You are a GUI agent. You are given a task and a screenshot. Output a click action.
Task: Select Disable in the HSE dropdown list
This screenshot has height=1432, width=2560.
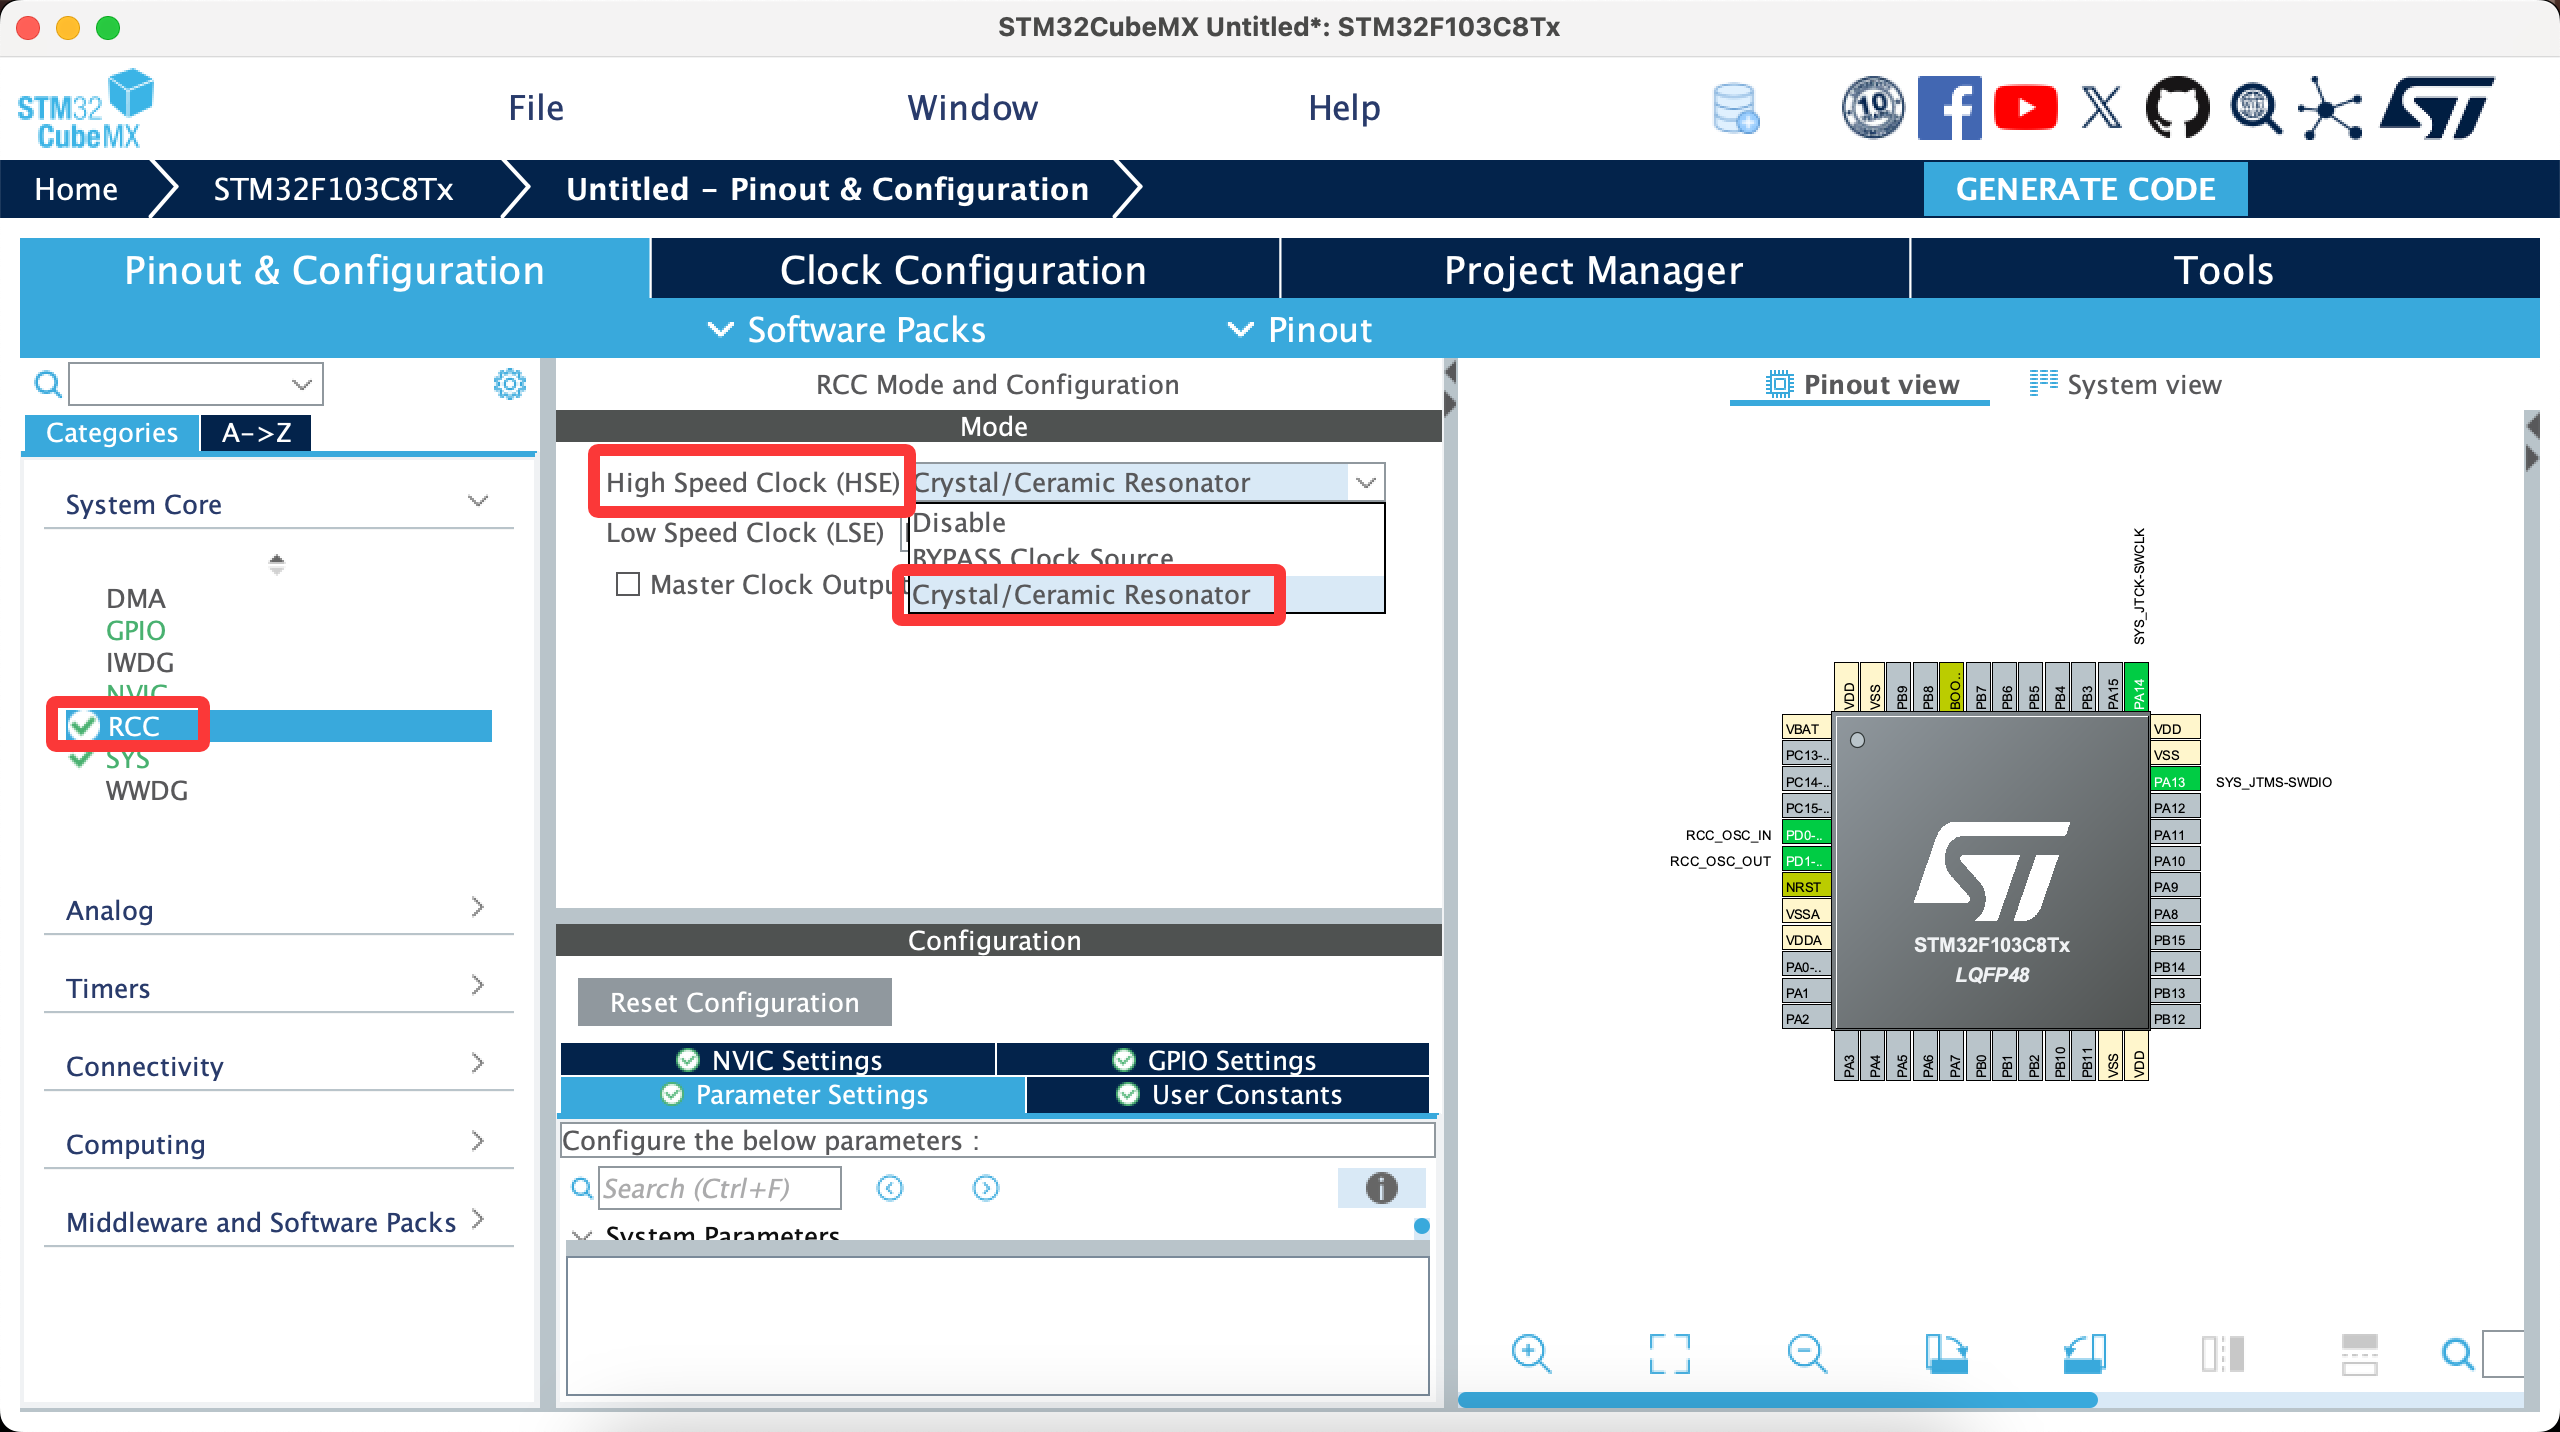[1146, 522]
